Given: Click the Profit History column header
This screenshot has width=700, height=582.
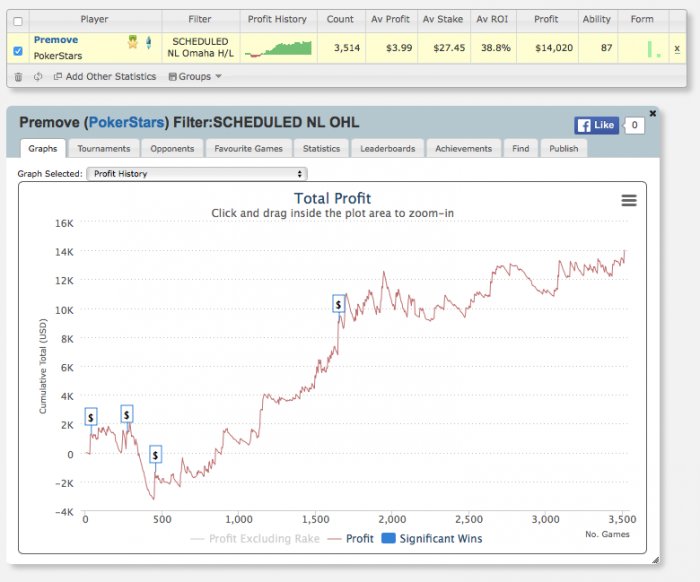Looking at the screenshot, I should [x=277, y=19].
